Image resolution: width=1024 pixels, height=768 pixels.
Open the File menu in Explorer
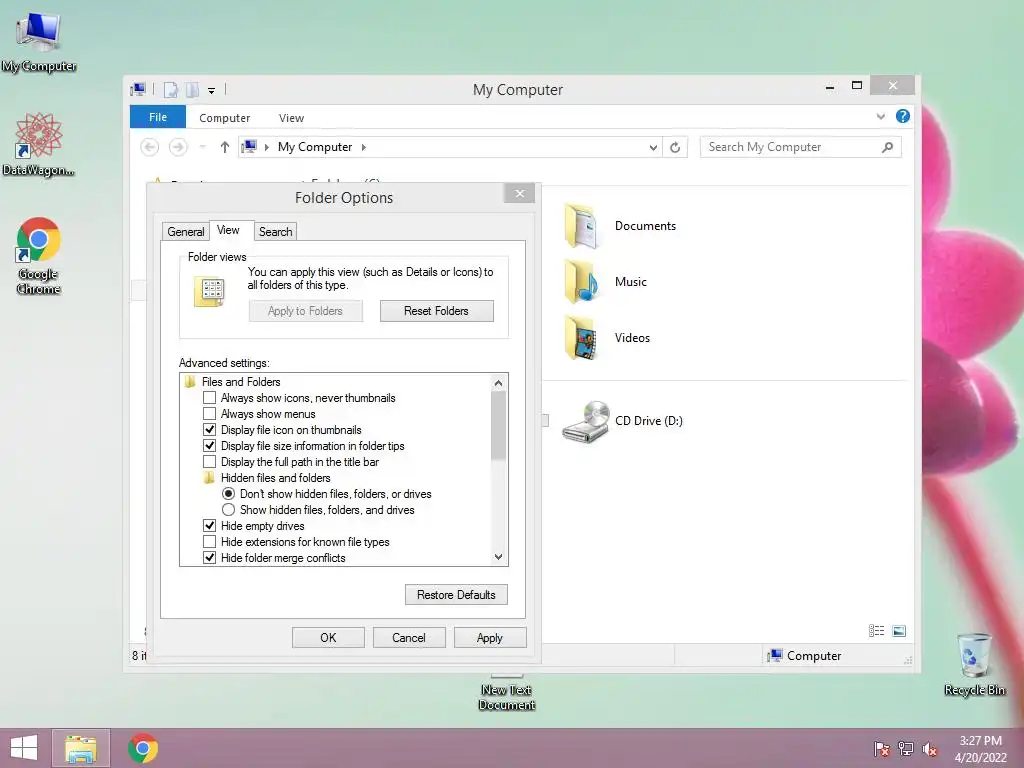point(158,117)
